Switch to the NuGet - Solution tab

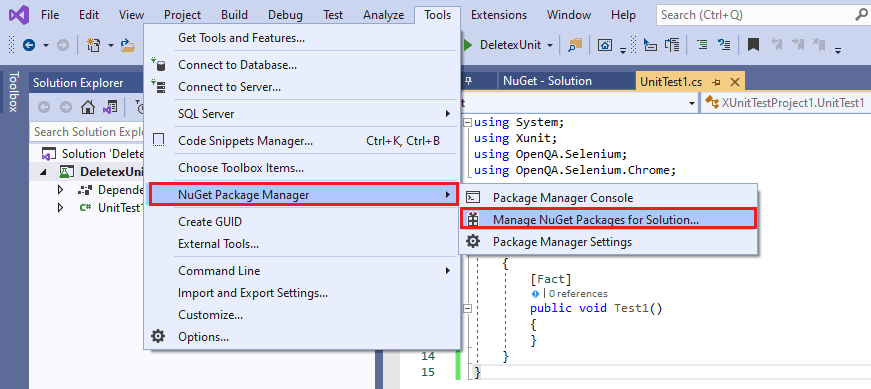click(547, 81)
